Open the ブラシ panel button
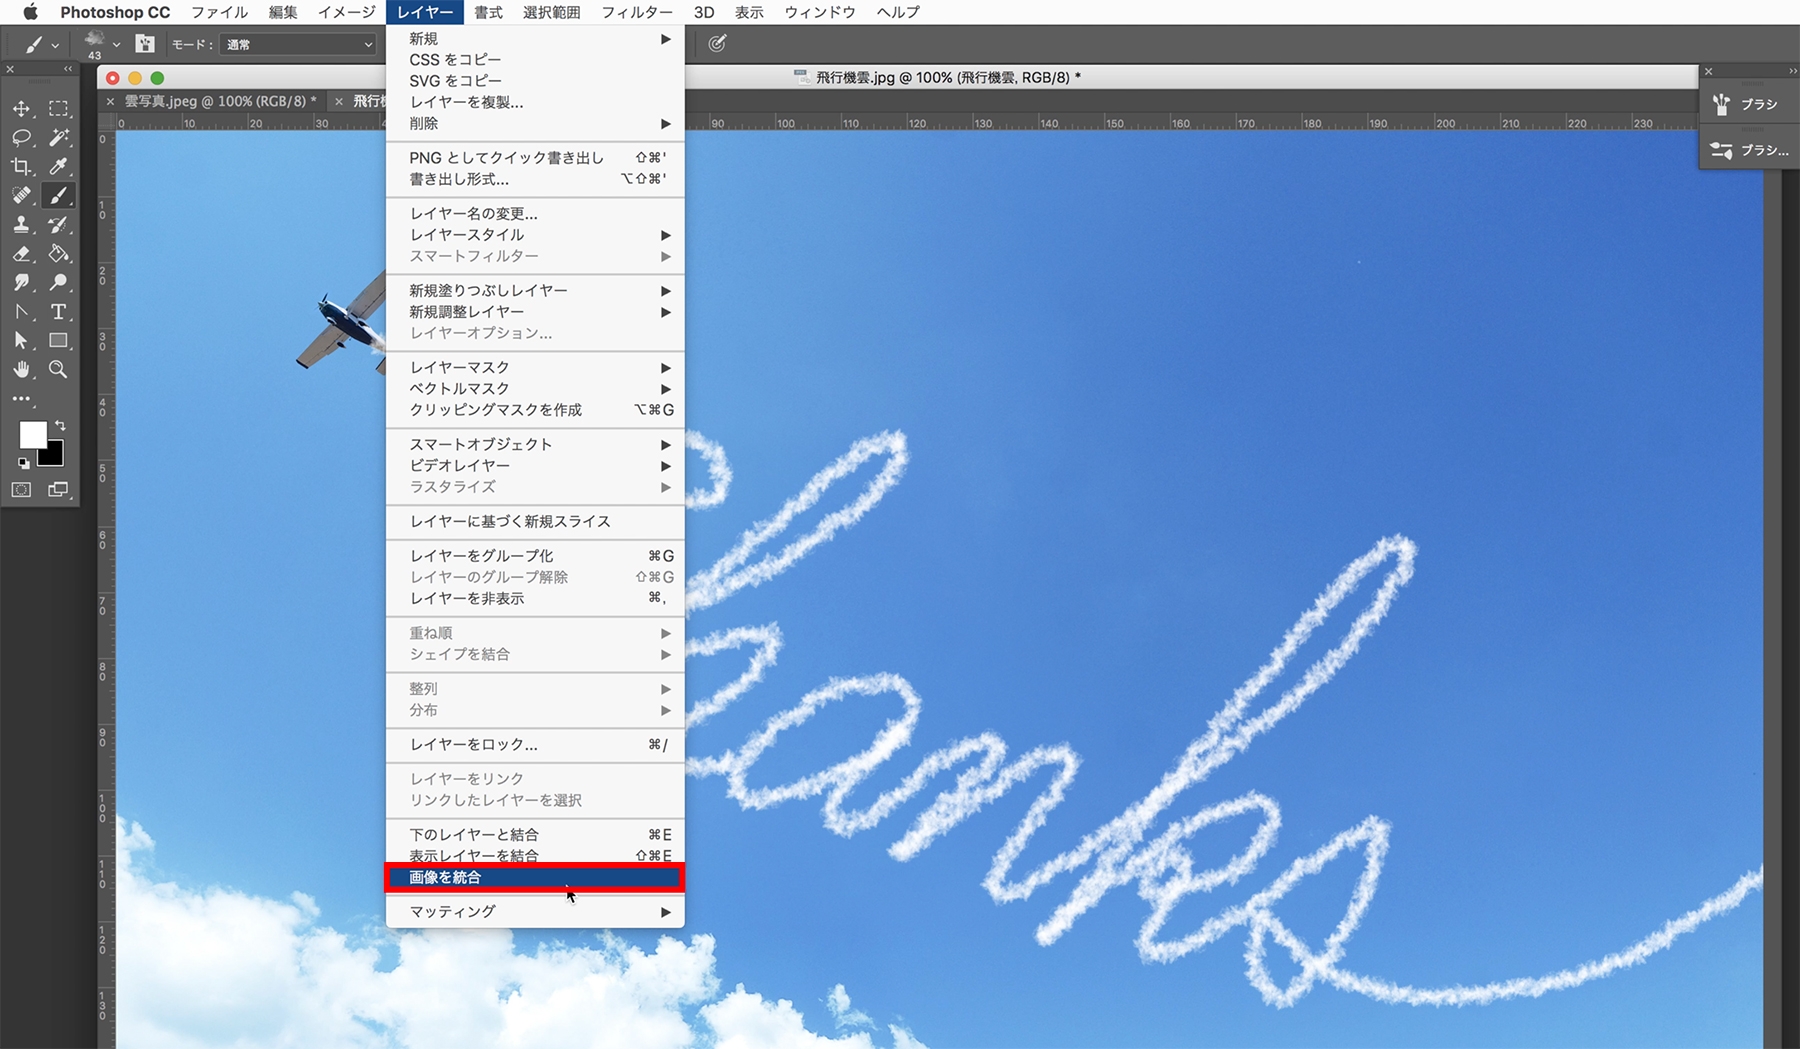The height and width of the screenshot is (1049, 1800). (1746, 104)
